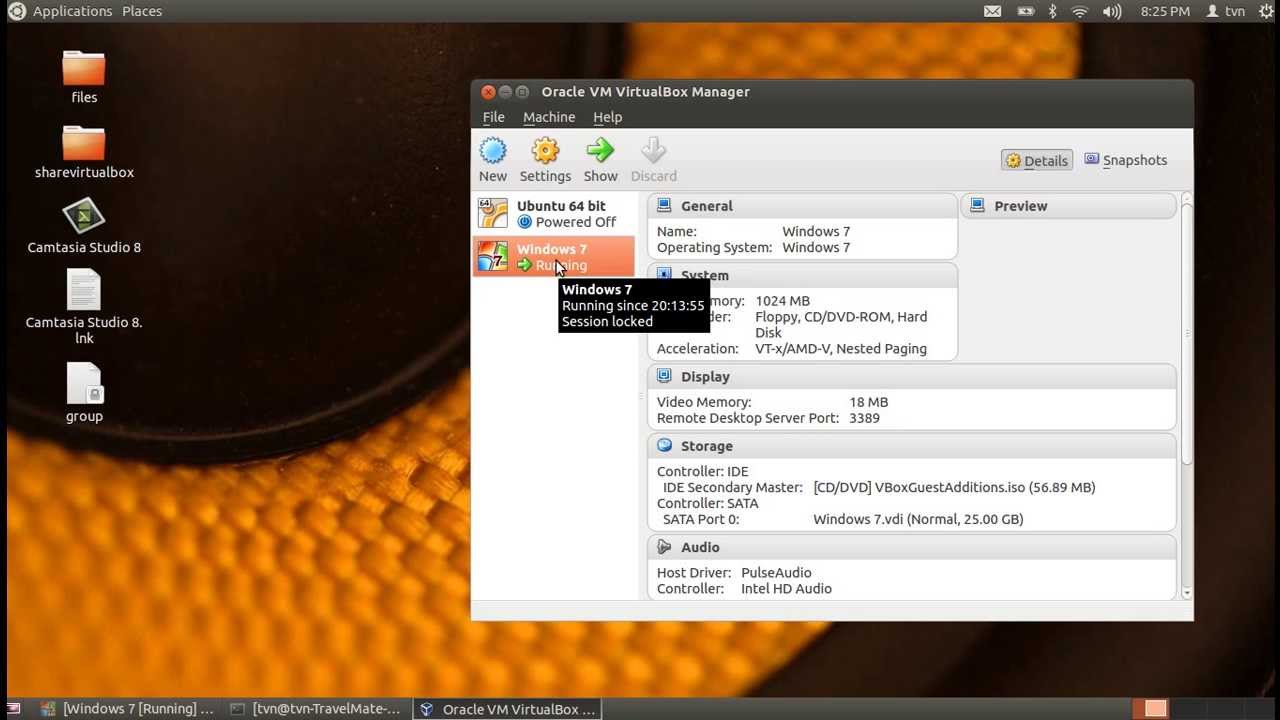This screenshot has height=720, width=1280.
Task: Click Oracle VM VirtualBox taskbar button
Action: (x=507, y=708)
